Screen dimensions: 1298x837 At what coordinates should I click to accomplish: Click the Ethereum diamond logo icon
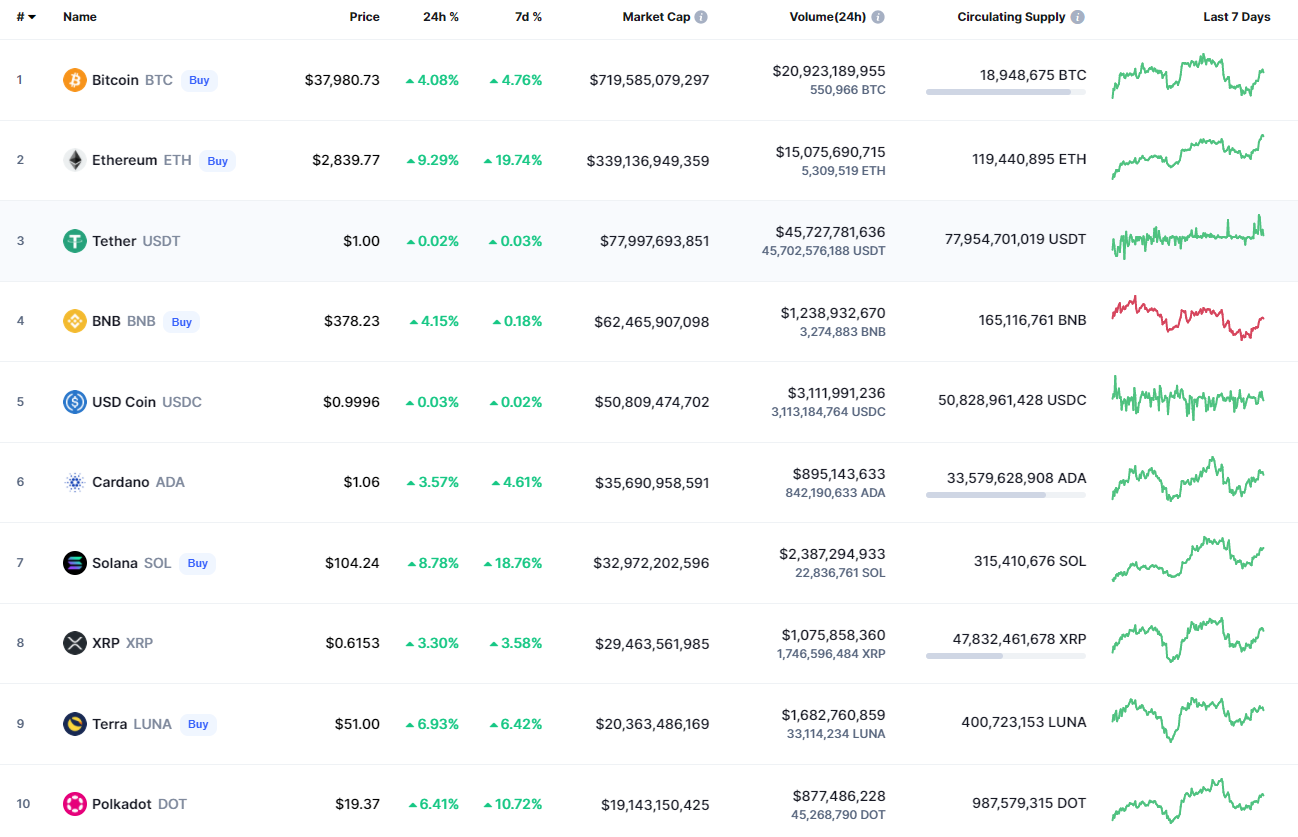[75, 160]
